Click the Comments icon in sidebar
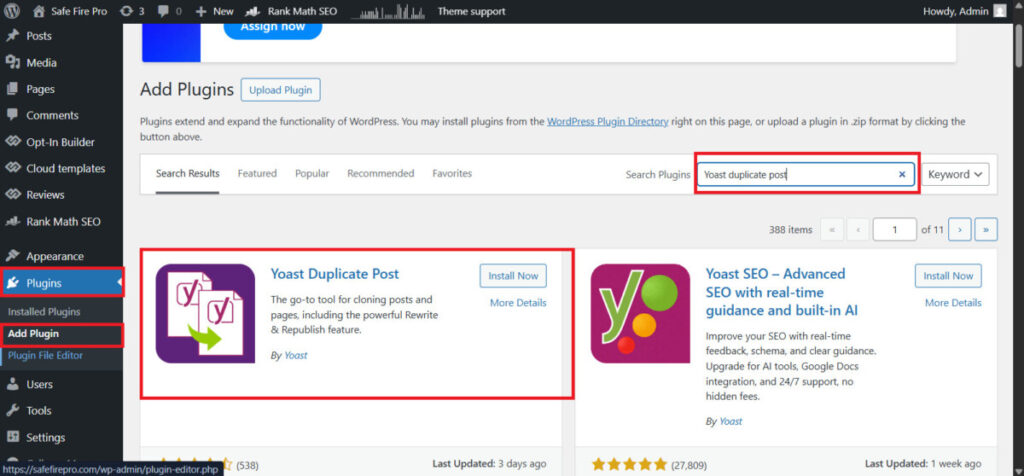The height and width of the screenshot is (476, 1024). tap(12, 115)
